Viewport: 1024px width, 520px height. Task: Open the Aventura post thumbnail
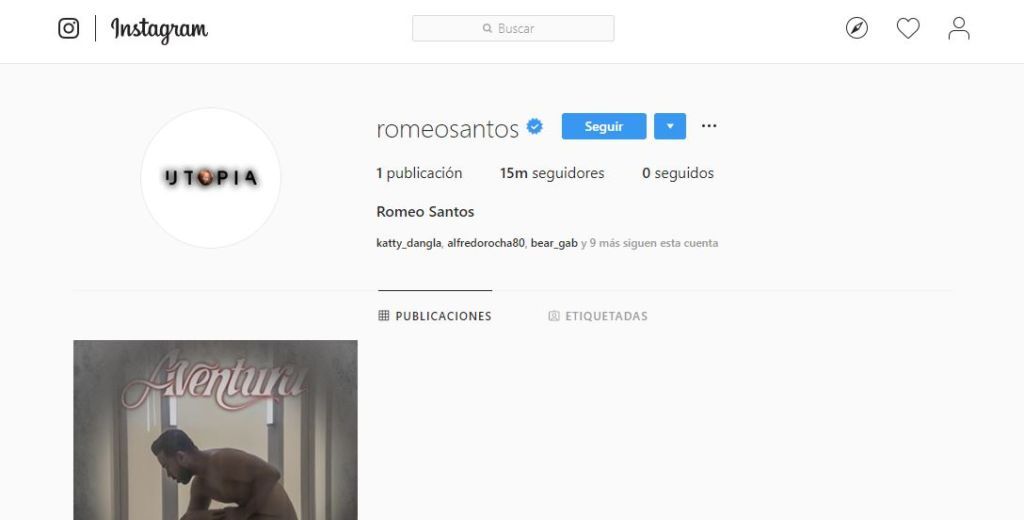click(x=216, y=430)
